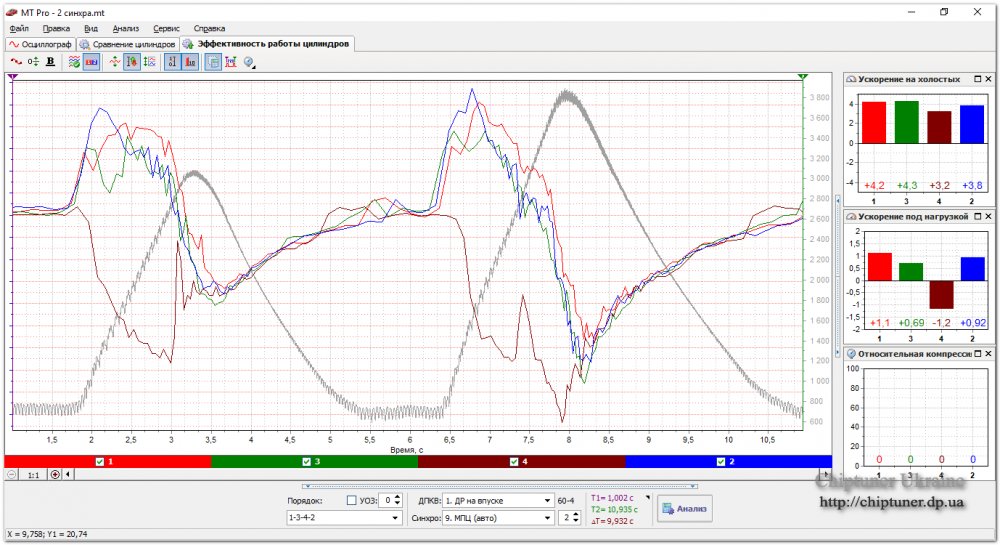Click the right scroll arrow below the graph
This screenshot has height=545, width=1000.
pyautogui.click(x=827, y=474)
